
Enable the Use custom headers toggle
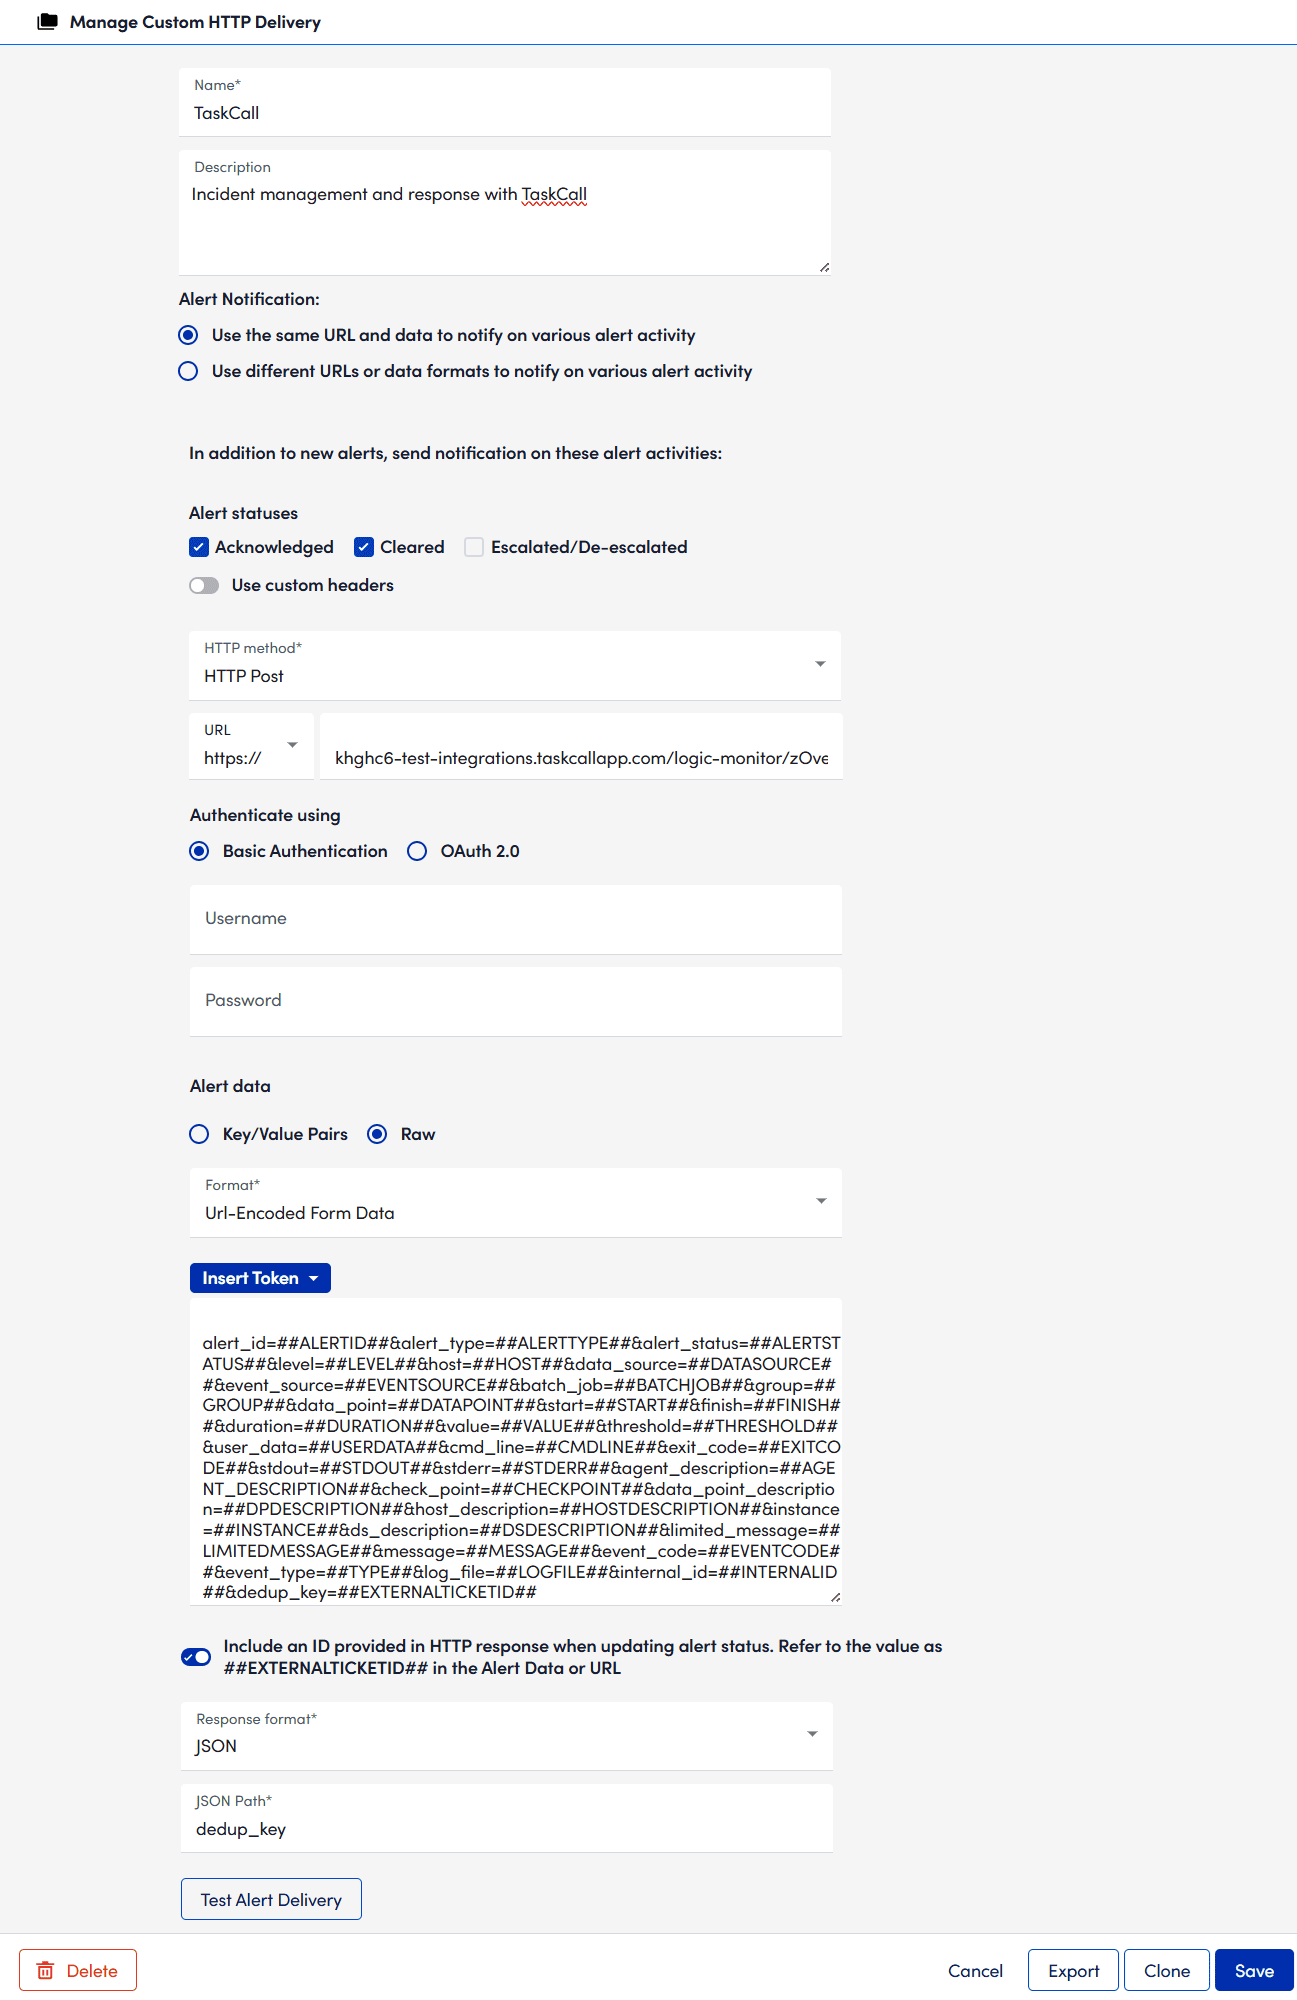coord(204,585)
